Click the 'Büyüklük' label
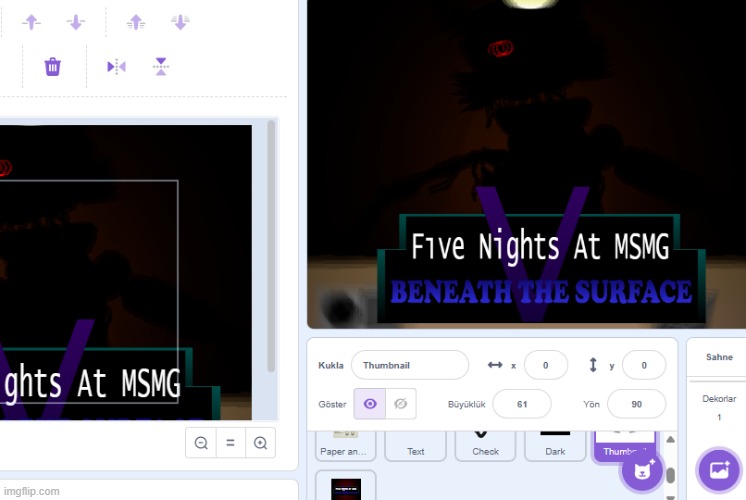Image resolution: width=746 pixels, height=500 pixels. point(466,404)
